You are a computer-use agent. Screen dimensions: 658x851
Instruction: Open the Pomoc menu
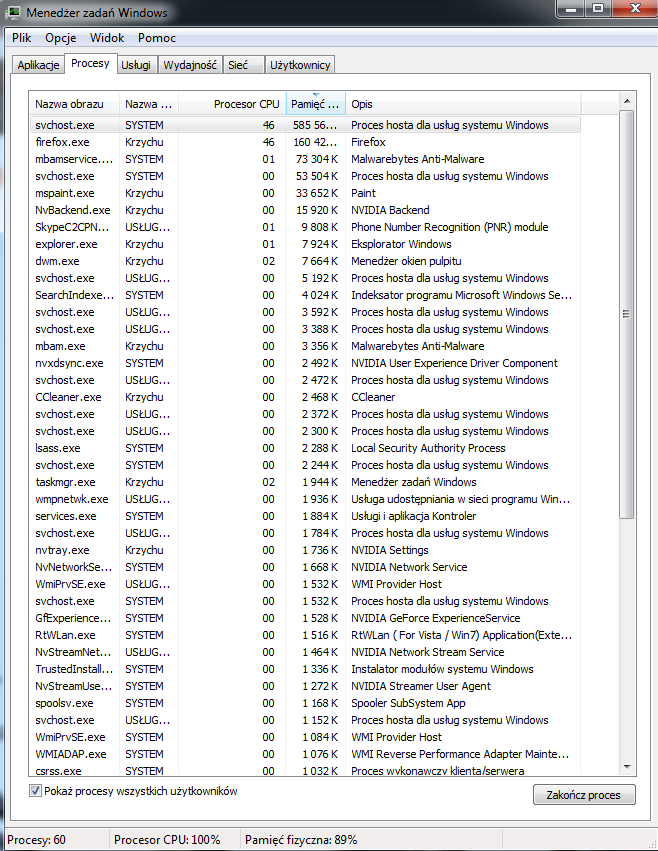pyautogui.click(x=157, y=38)
